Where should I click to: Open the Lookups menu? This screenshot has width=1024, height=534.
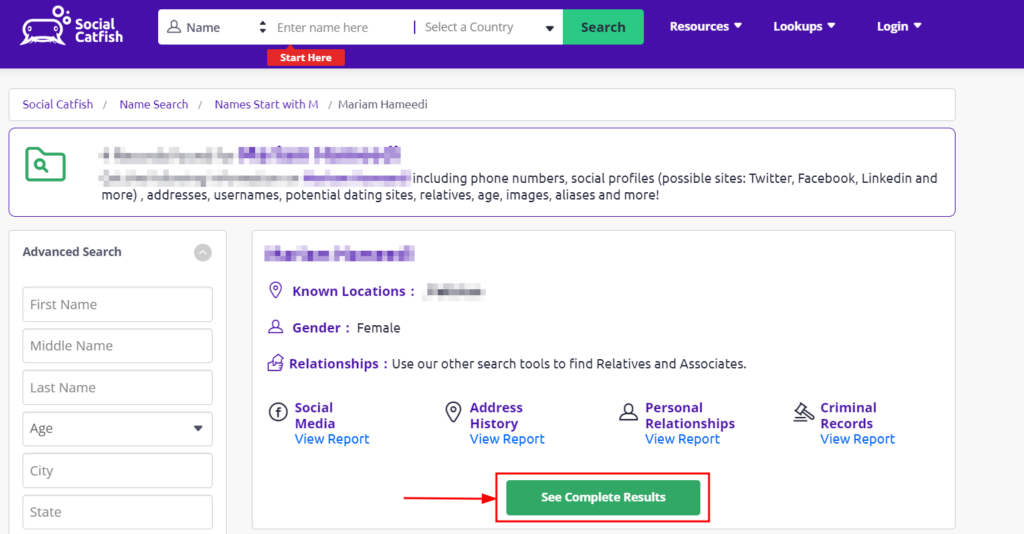(x=804, y=26)
